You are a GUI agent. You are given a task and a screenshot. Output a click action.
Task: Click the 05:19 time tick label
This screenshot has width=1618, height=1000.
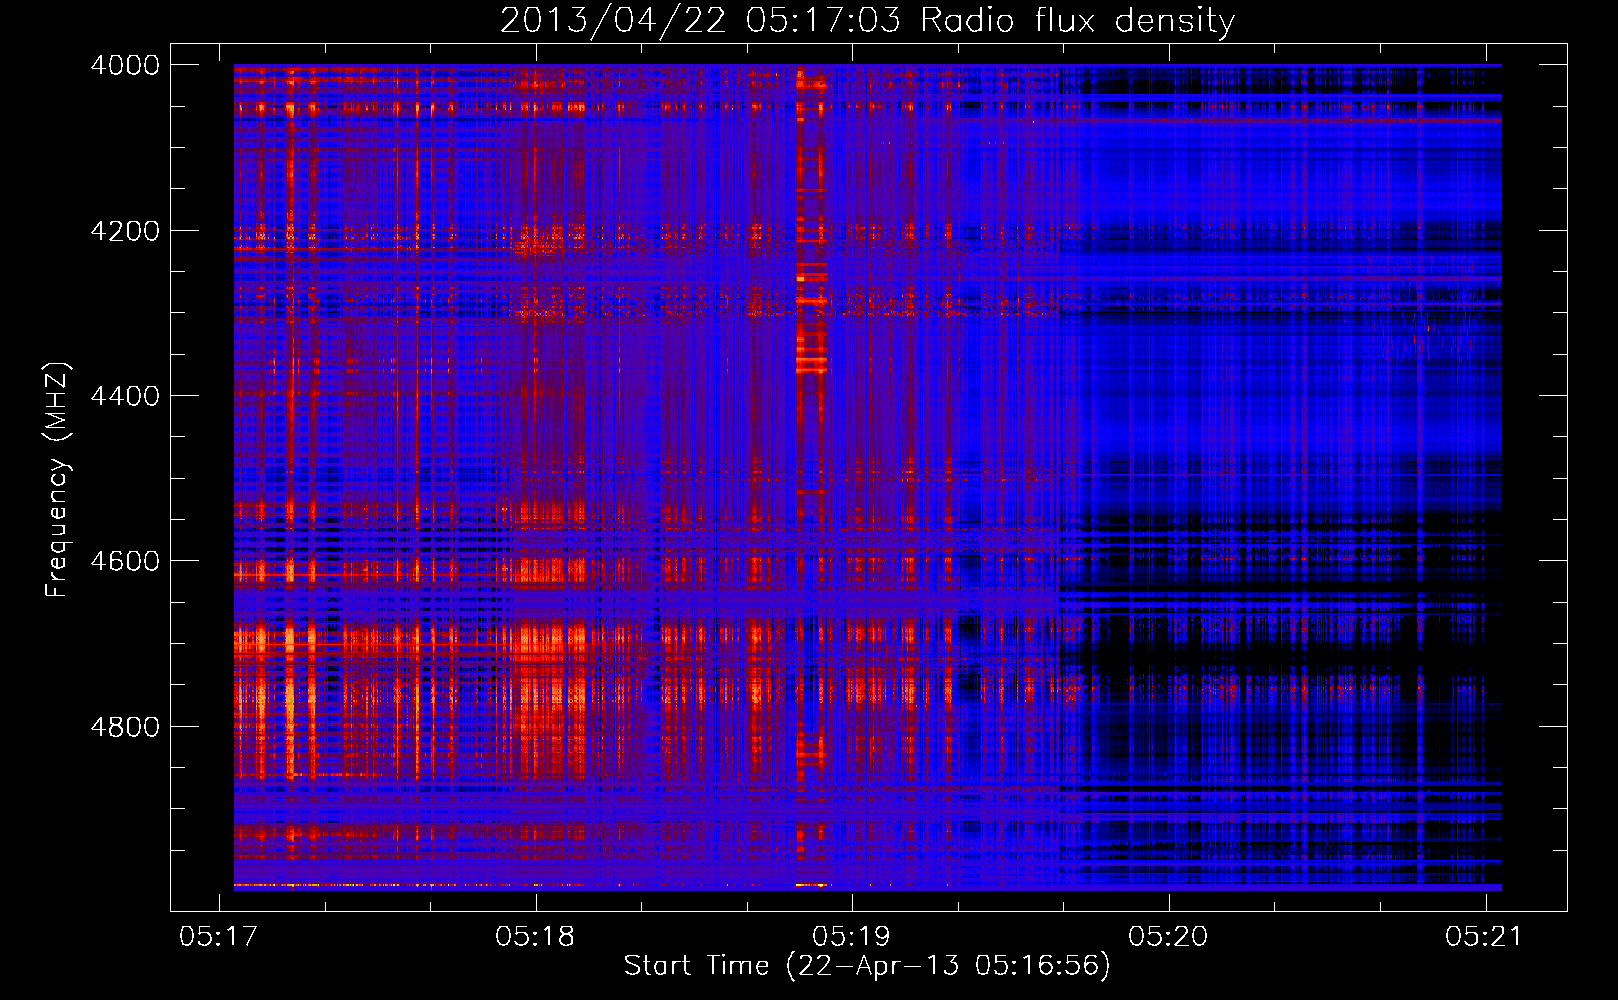coord(851,936)
